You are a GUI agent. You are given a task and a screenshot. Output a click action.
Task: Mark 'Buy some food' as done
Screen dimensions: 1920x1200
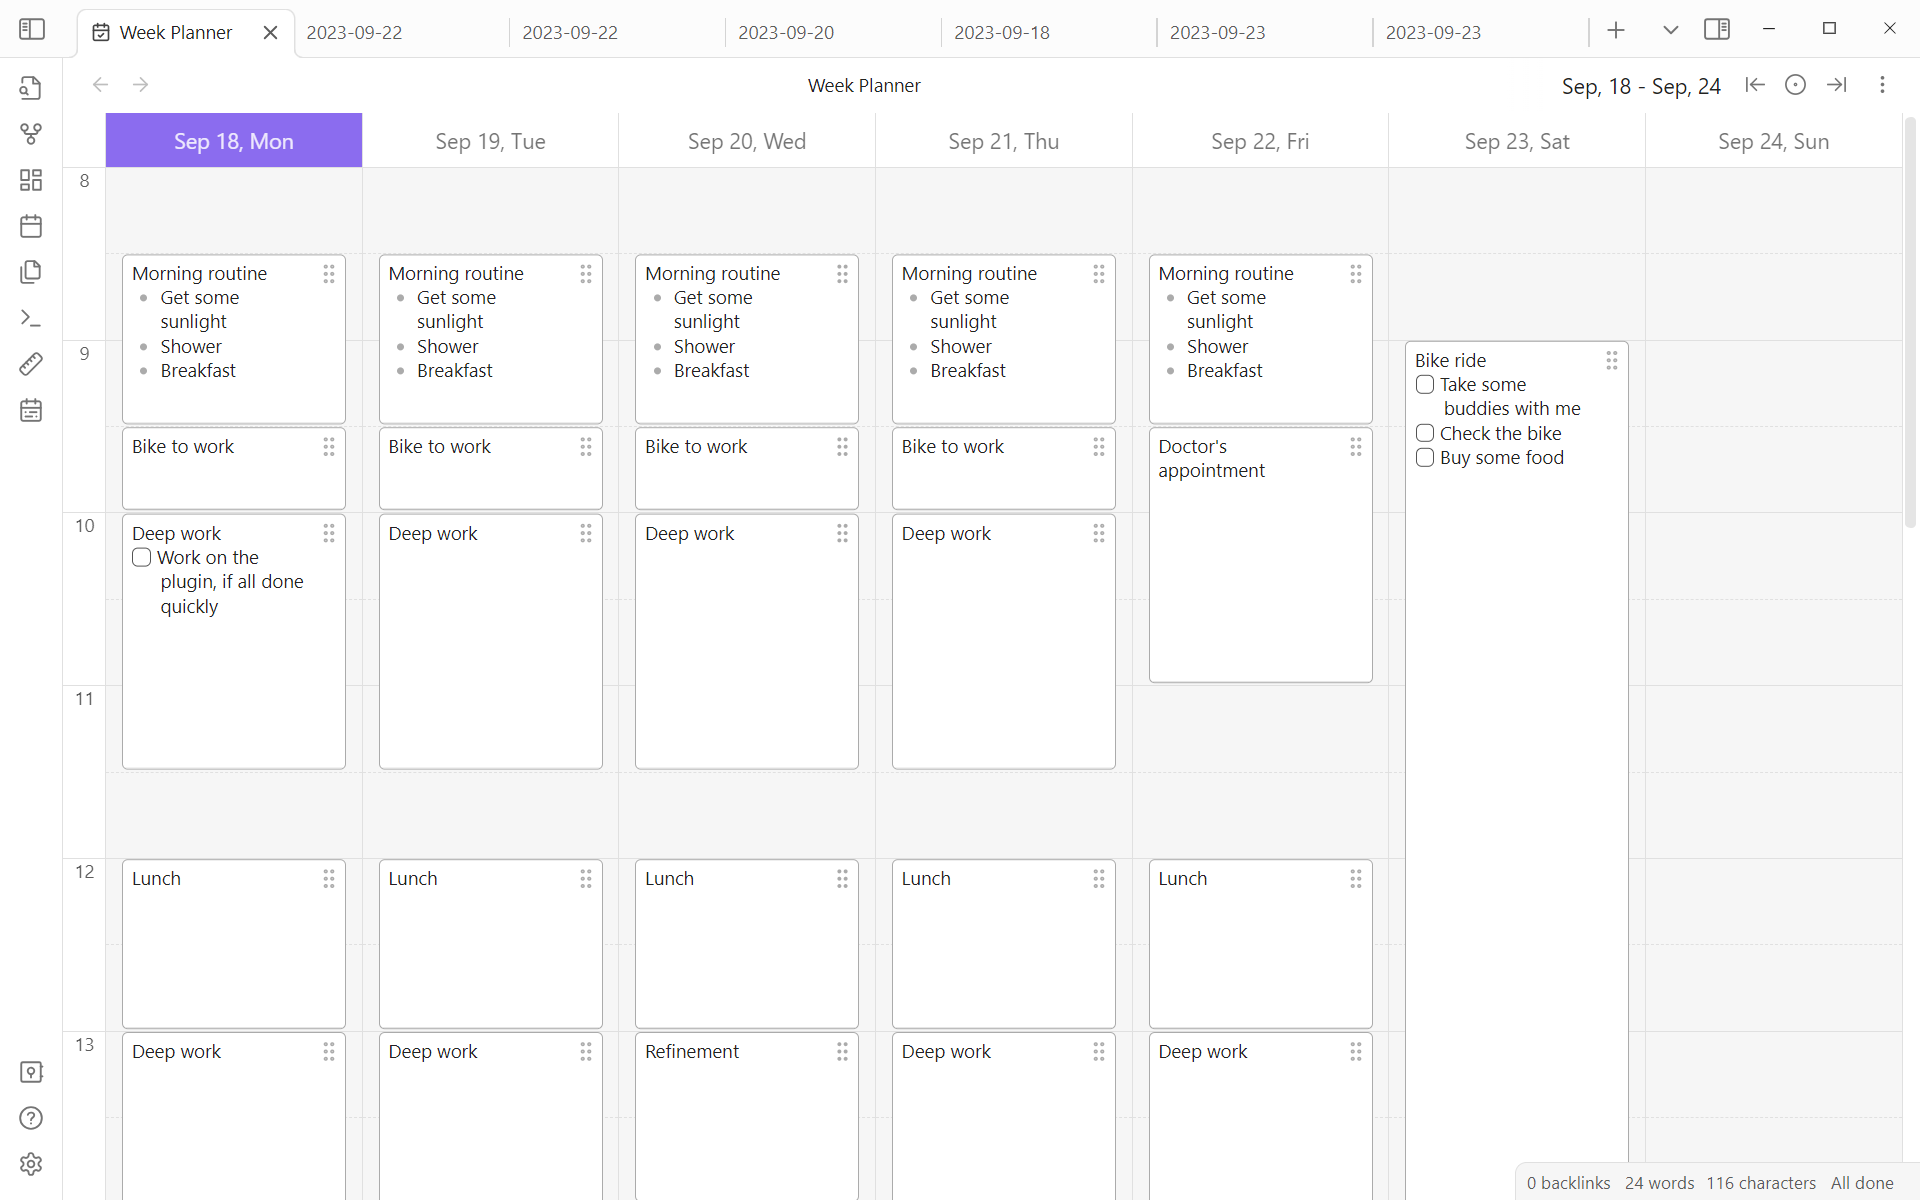pyautogui.click(x=1425, y=458)
